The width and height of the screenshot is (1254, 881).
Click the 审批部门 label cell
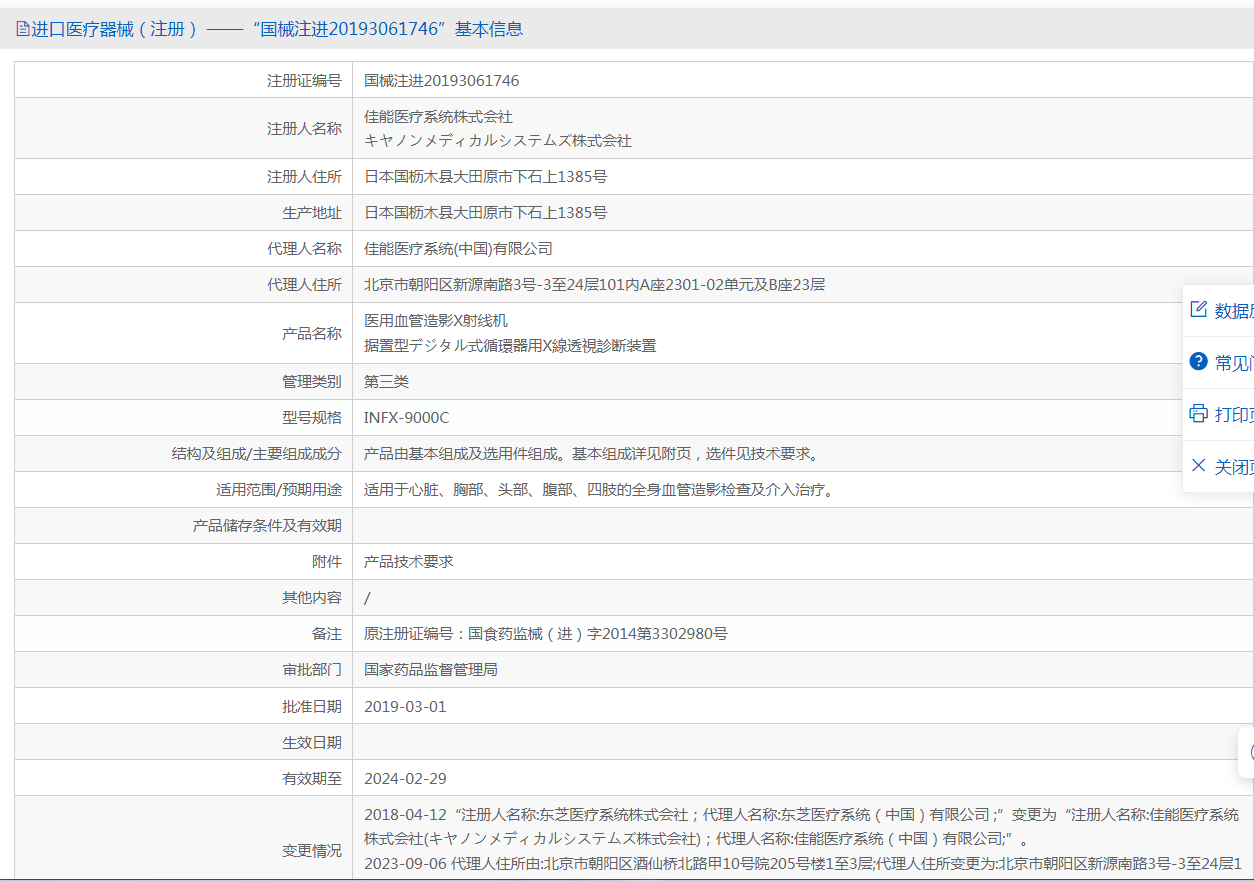pyautogui.click(x=183, y=669)
